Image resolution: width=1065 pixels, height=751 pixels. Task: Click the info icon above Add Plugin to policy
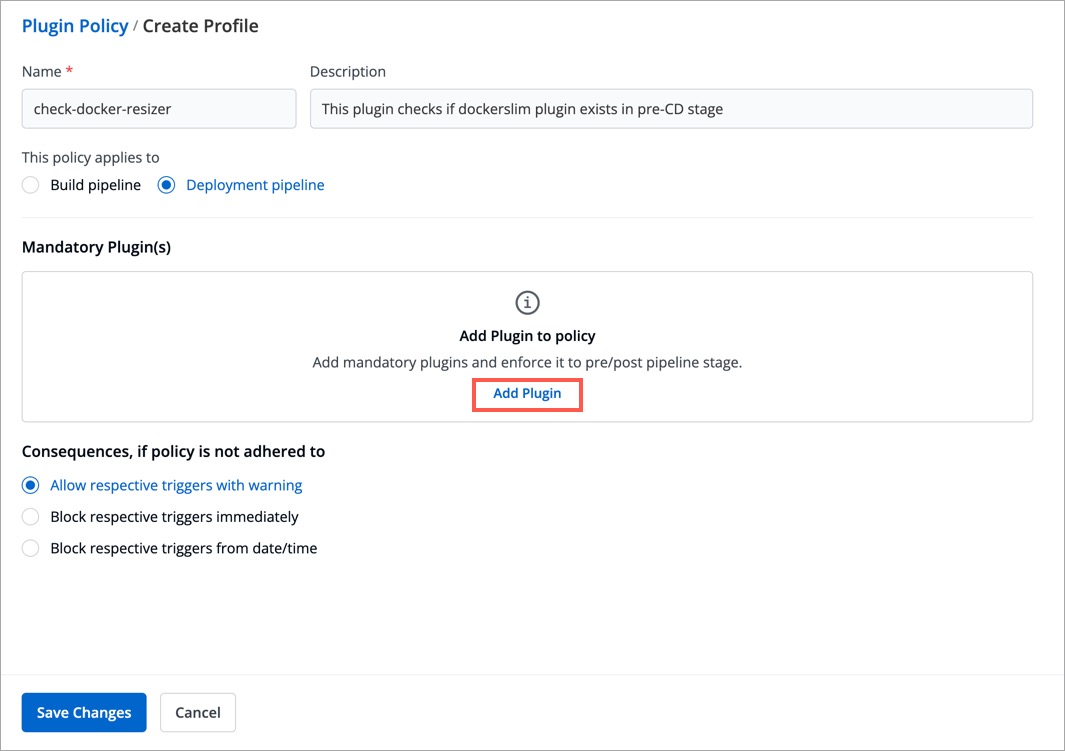[x=527, y=303]
